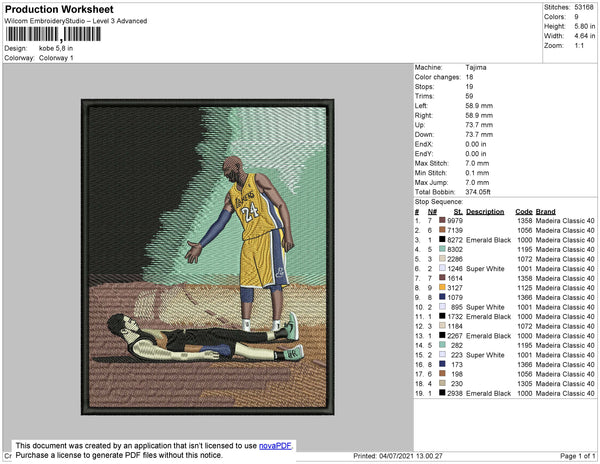Pick the row 2 swatch with 7139 stitches

442,230
